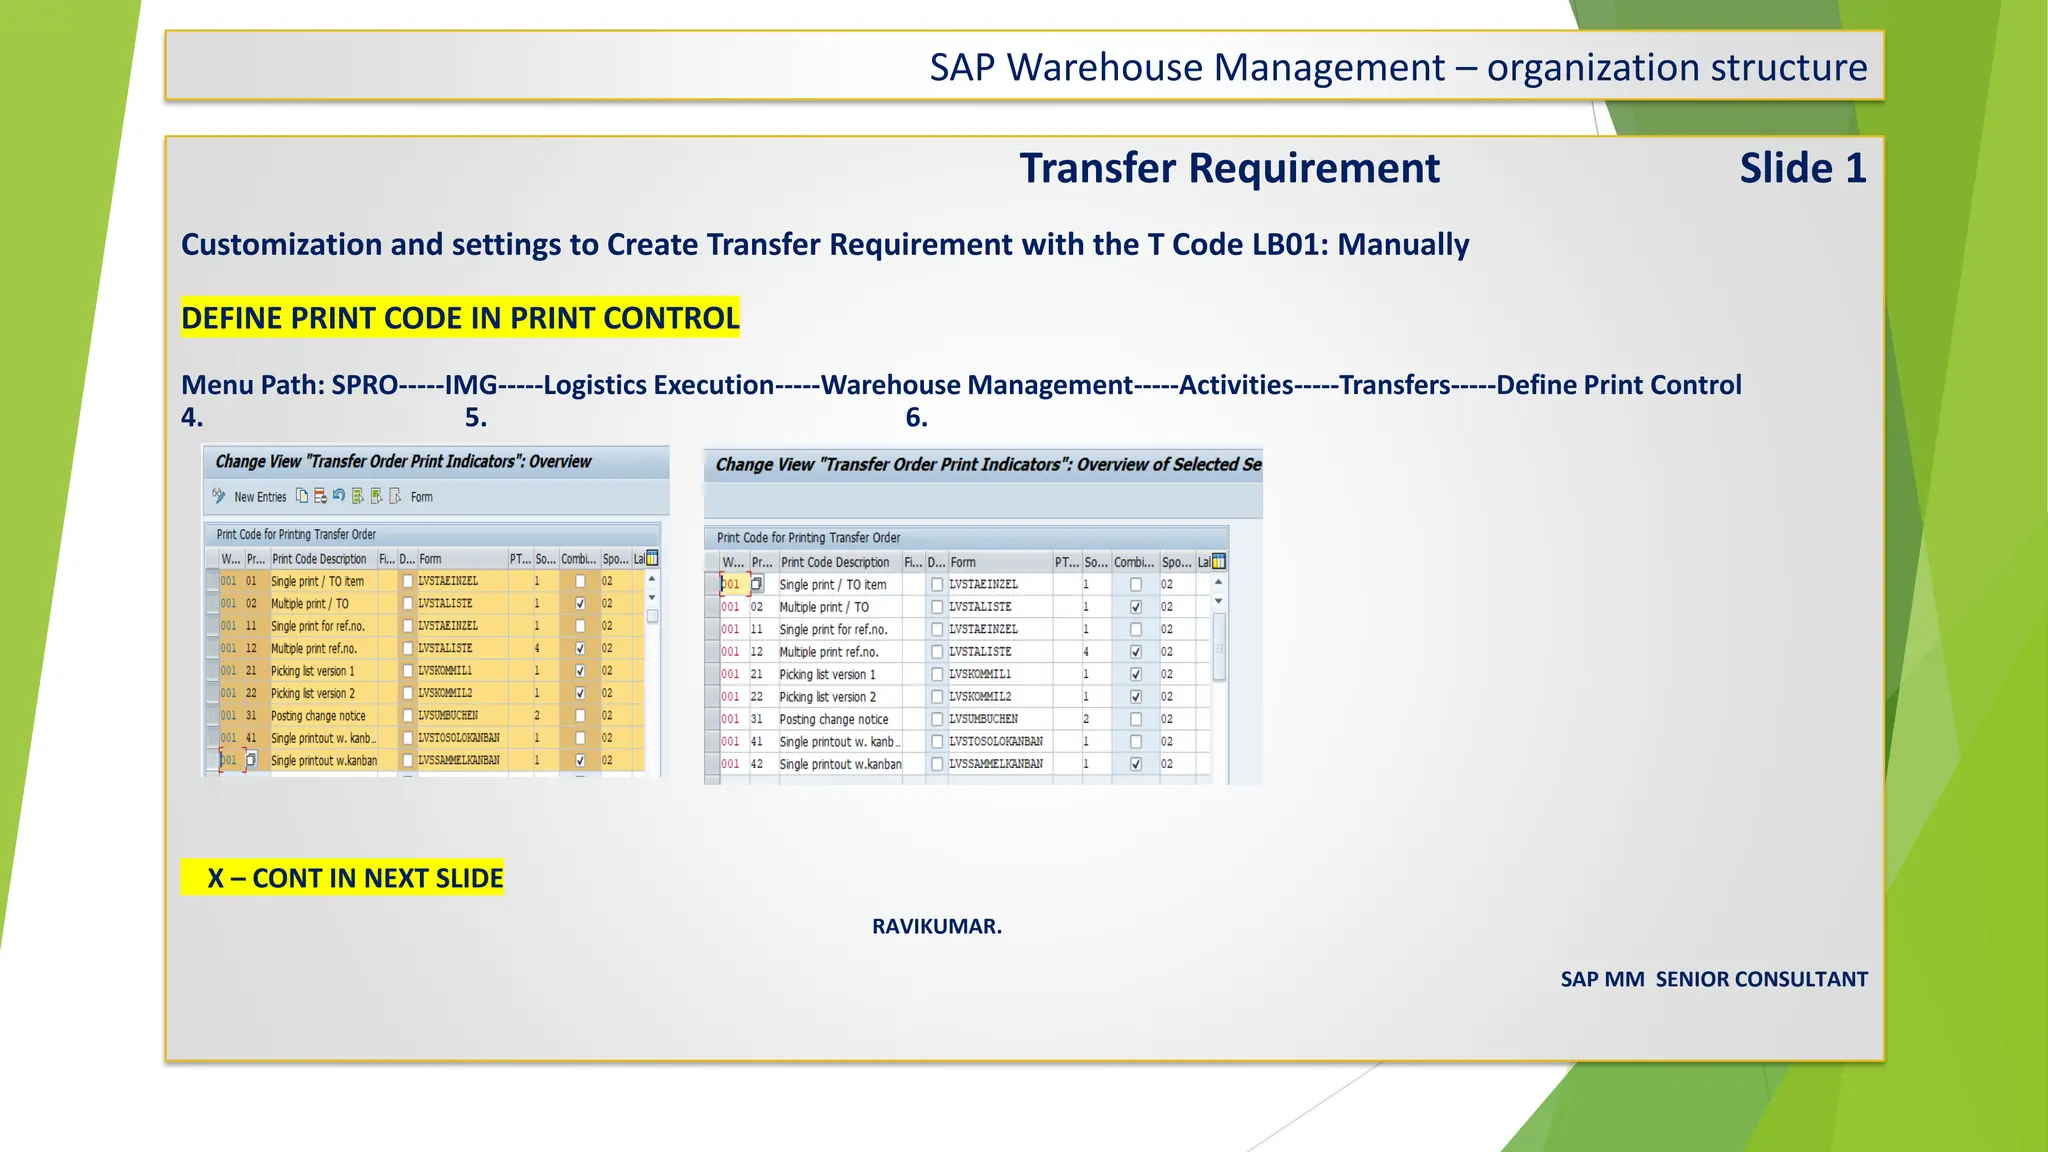Toggle Combi checkbox for 'Single print for ref.no.' in Selected Set table

coord(1136,629)
